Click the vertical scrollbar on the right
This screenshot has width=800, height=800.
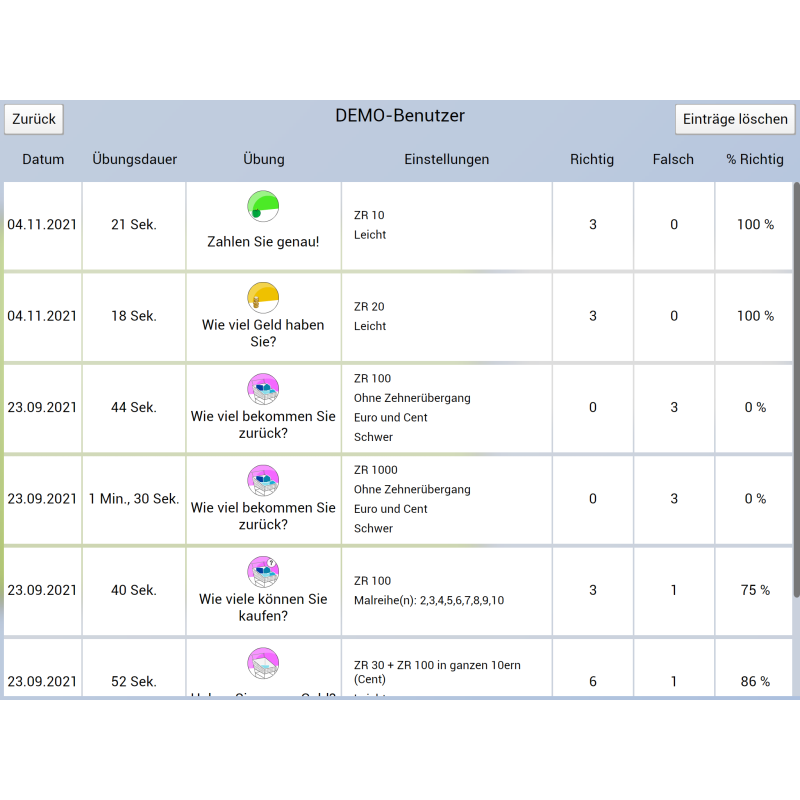[x=796, y=390]
